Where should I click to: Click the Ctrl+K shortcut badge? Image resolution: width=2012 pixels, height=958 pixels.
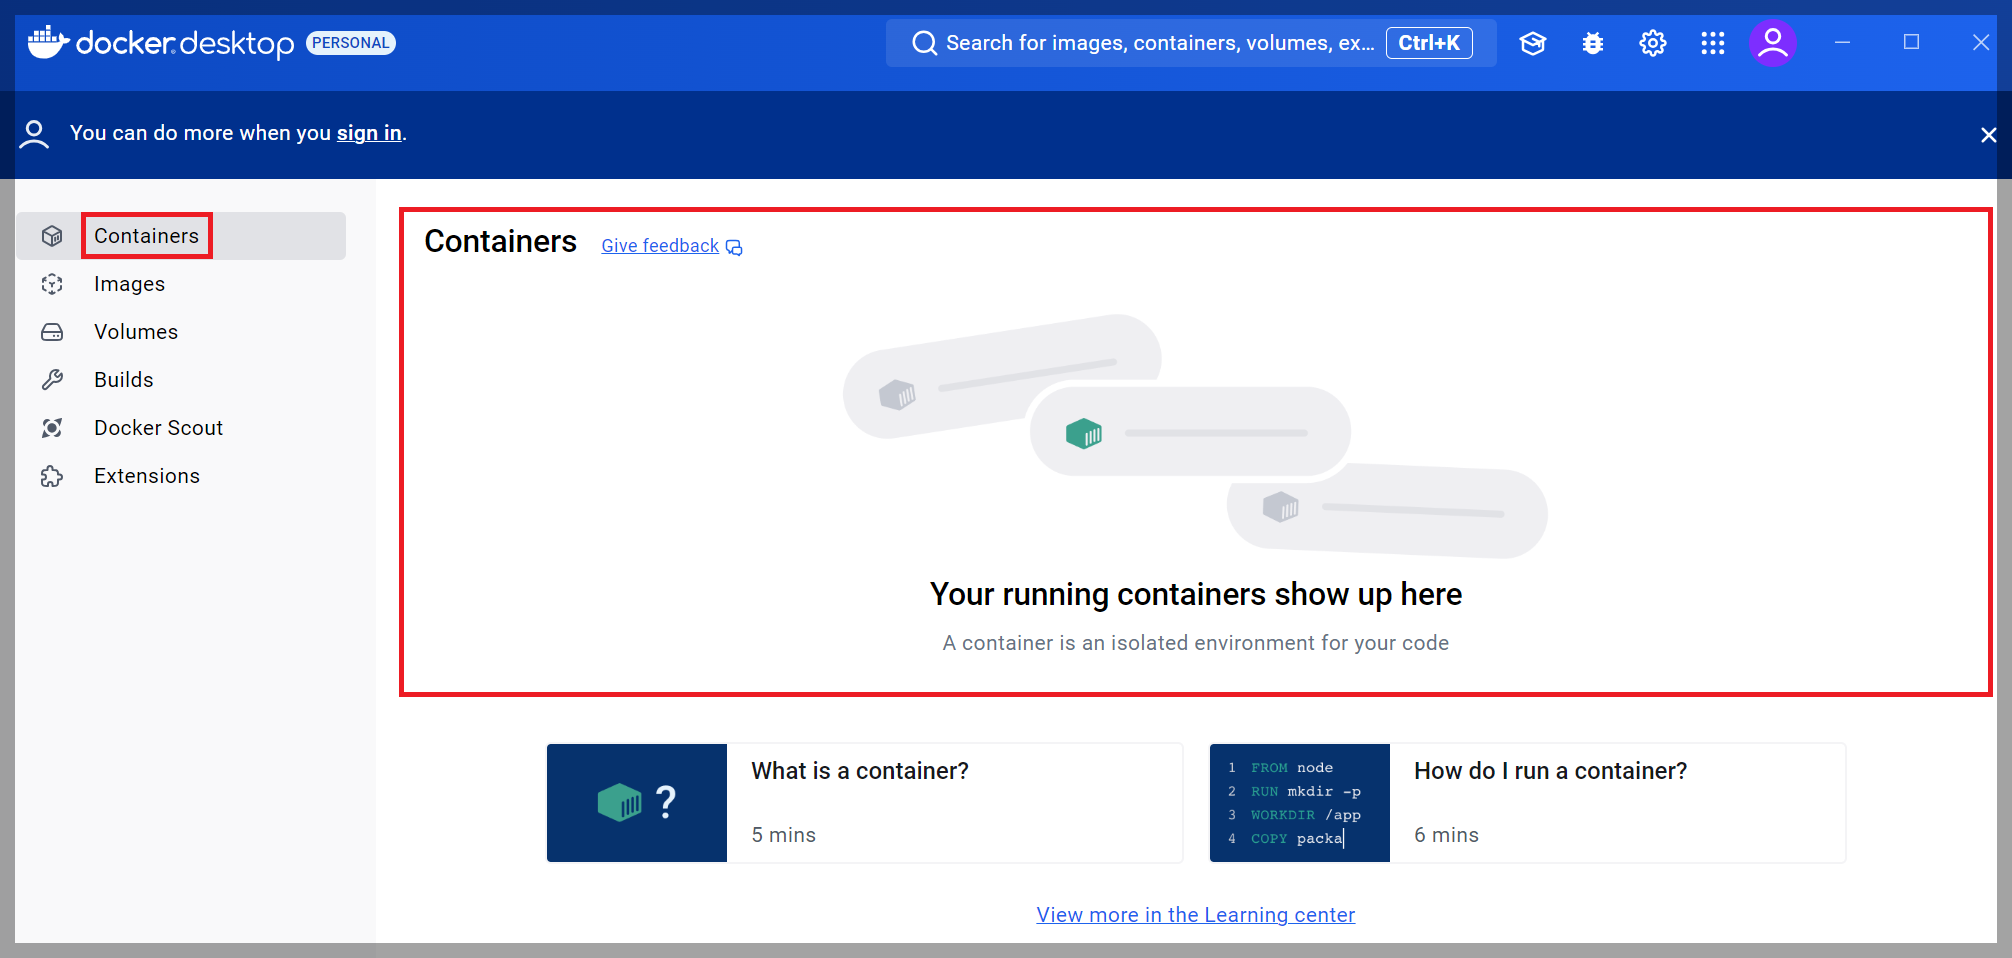pyautogui.click(x=1429, y=43)
